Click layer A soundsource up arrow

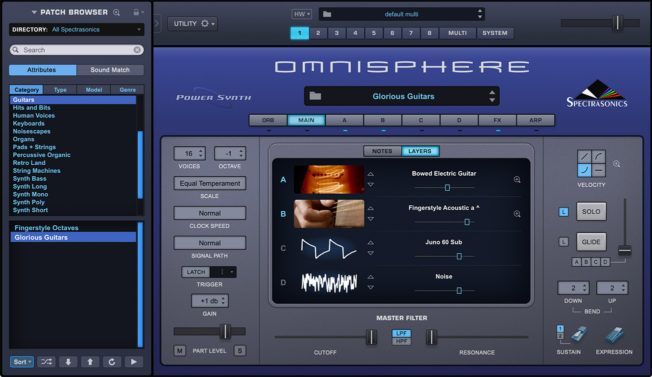pyautogui.click(x=370, y=174)
